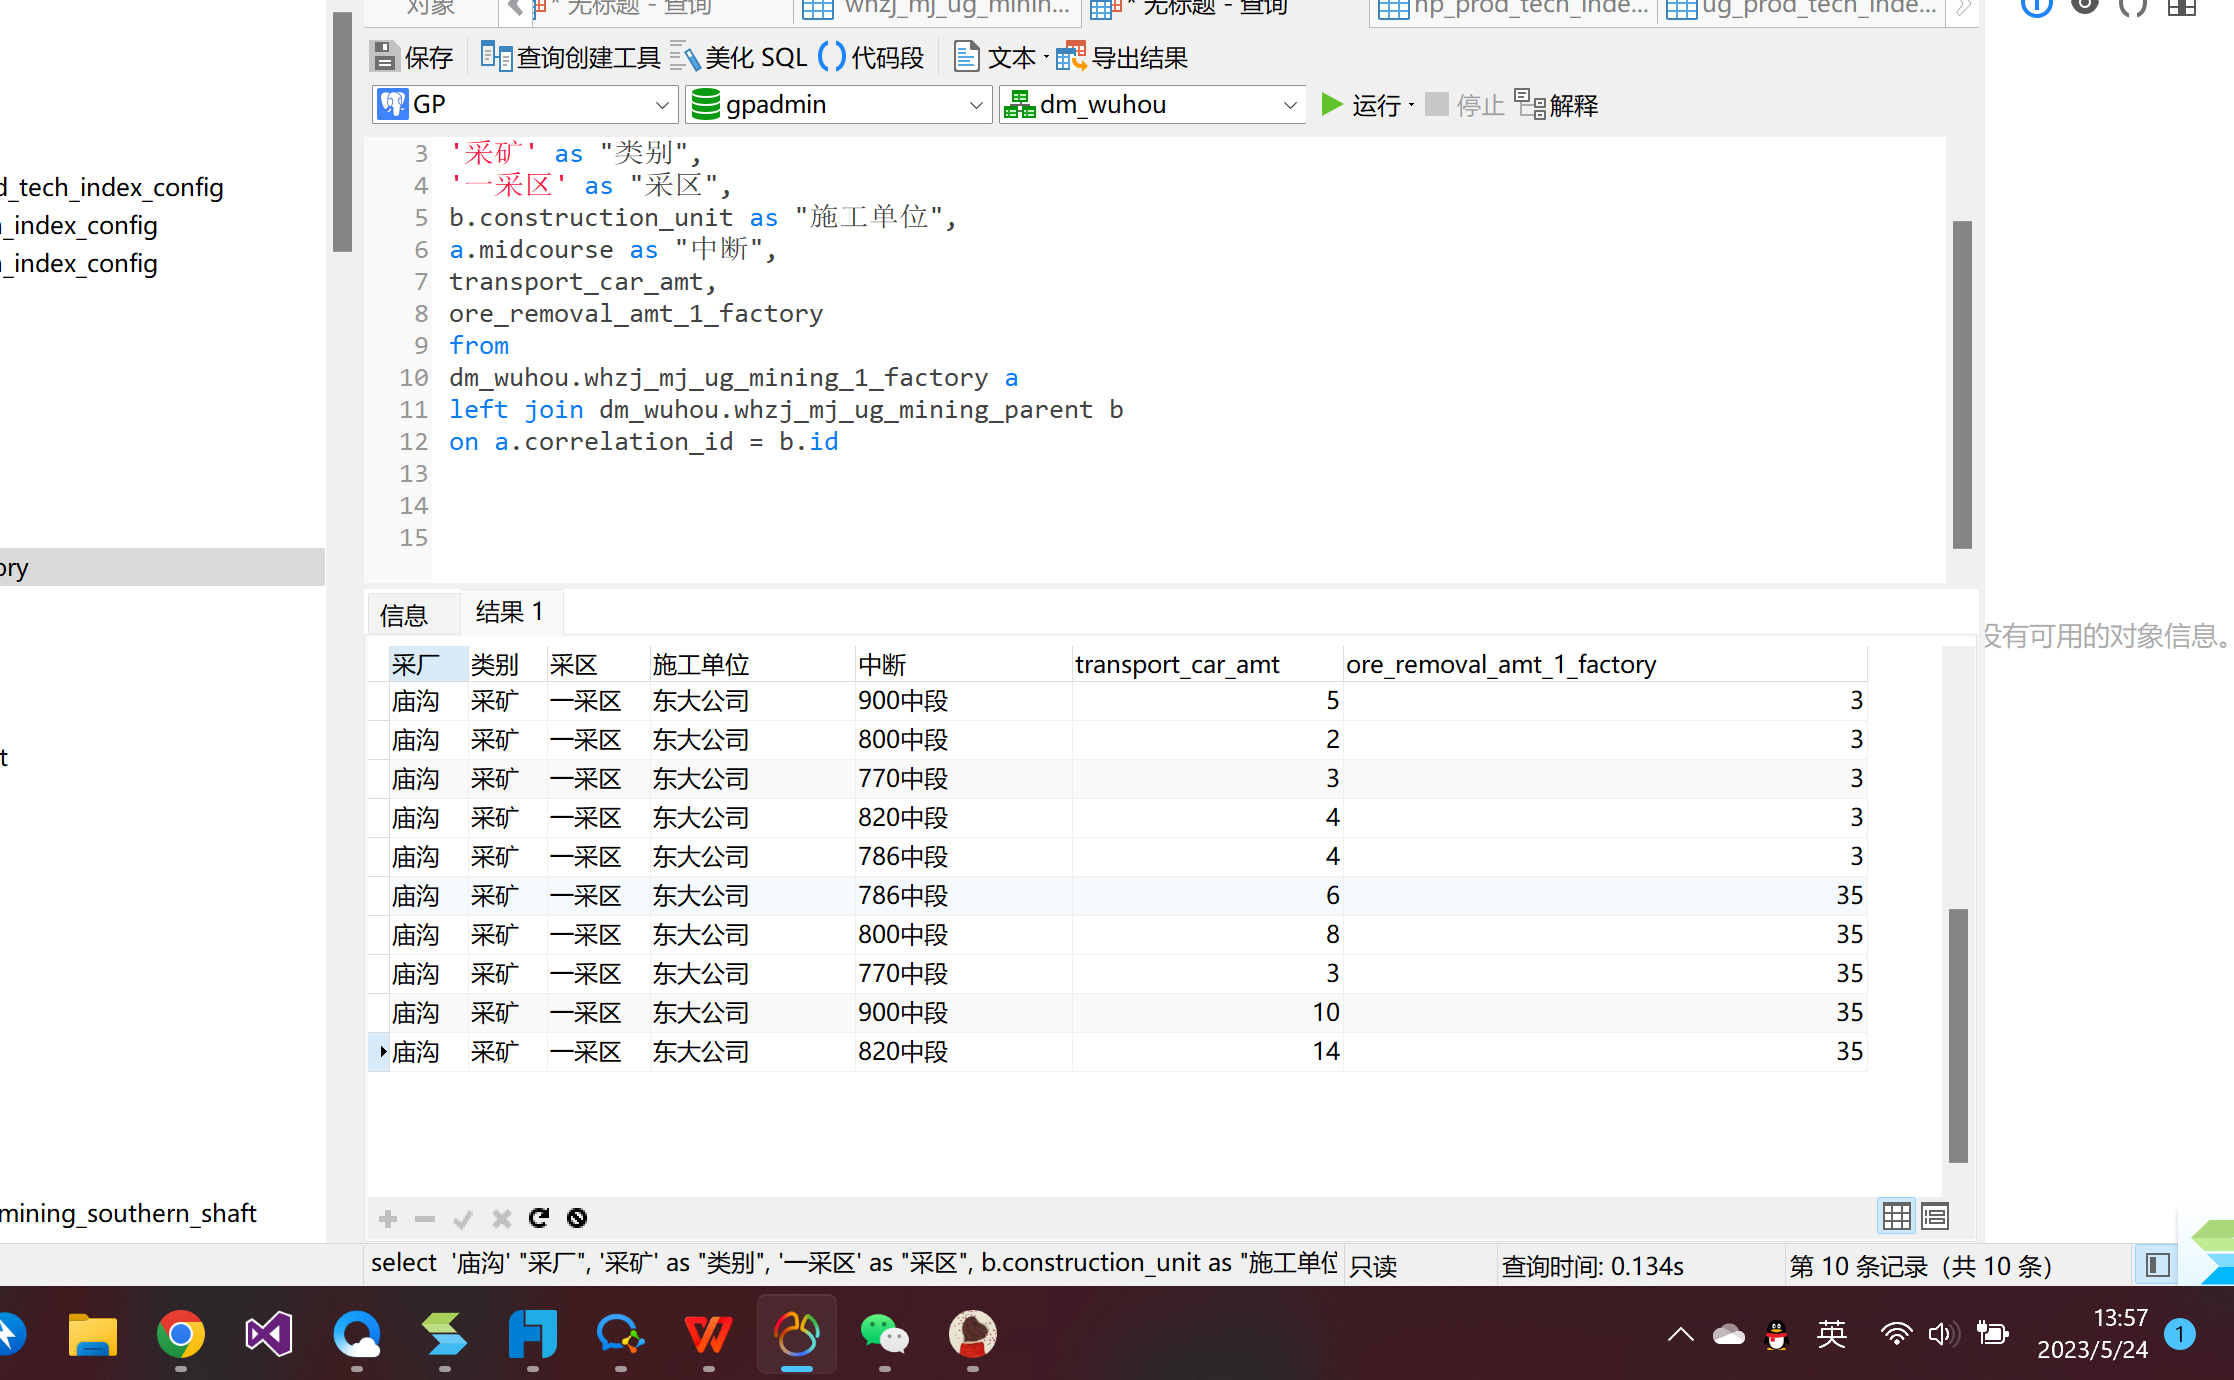The image size is (2234, 1380).
Task: Click the 中断 column header
Action: (x=963, y=664)
